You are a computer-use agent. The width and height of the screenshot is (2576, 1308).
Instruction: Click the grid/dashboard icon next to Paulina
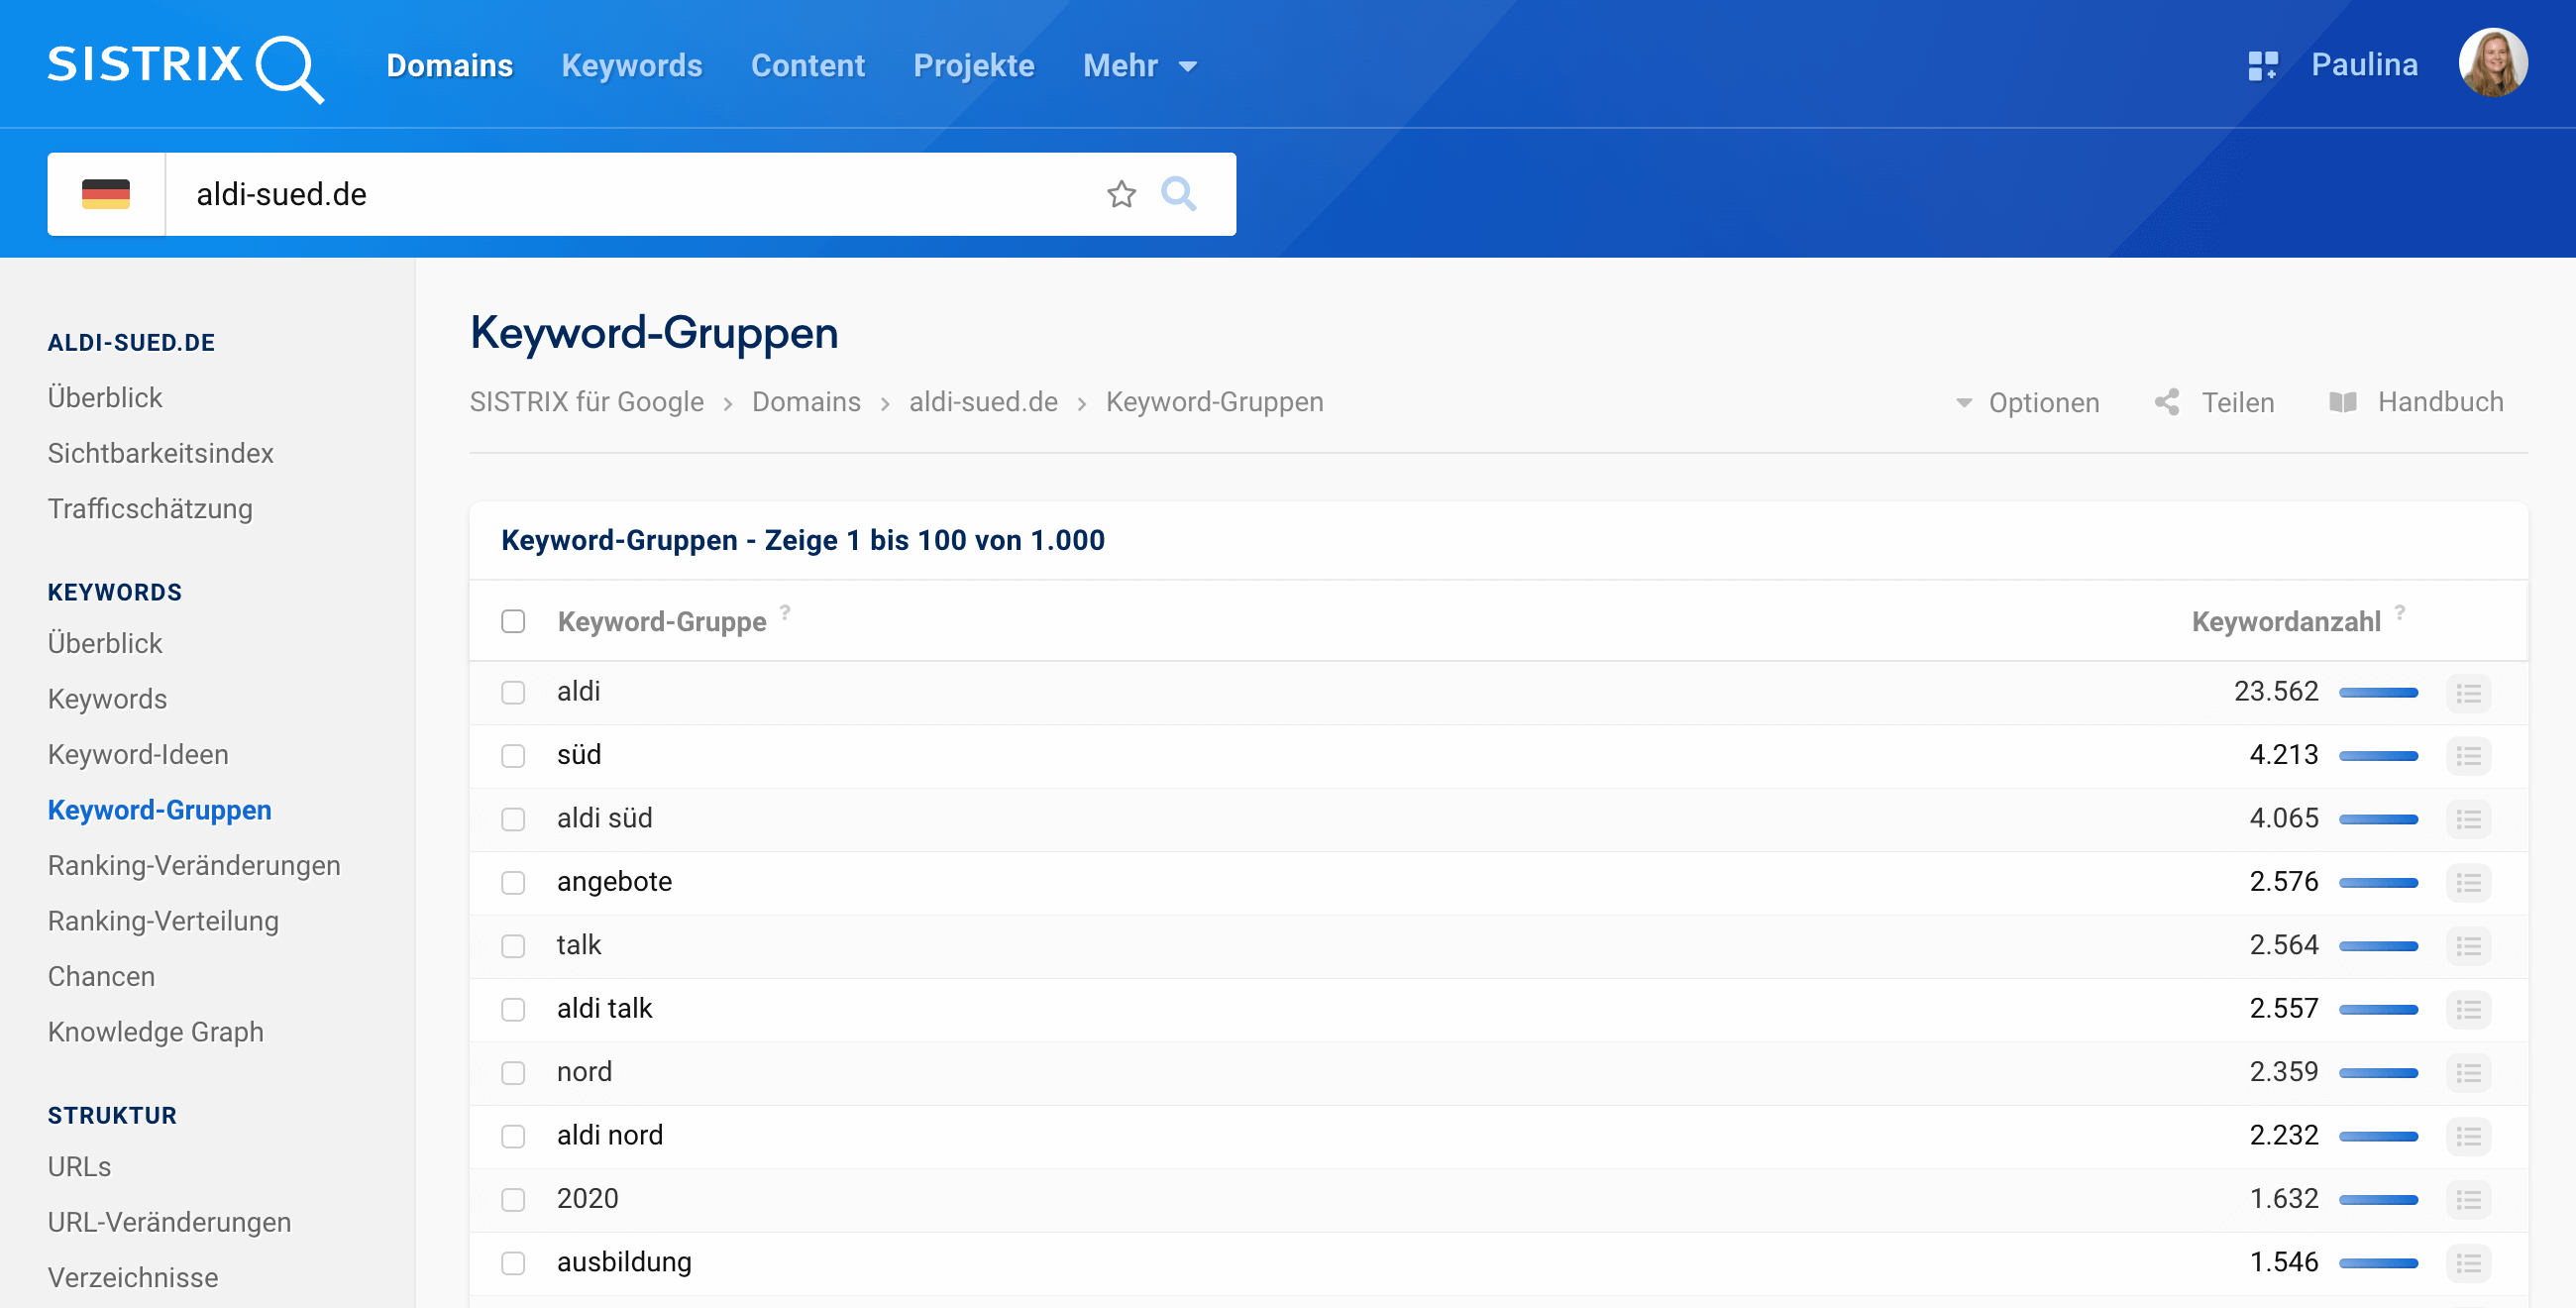tap(2261, 65)
